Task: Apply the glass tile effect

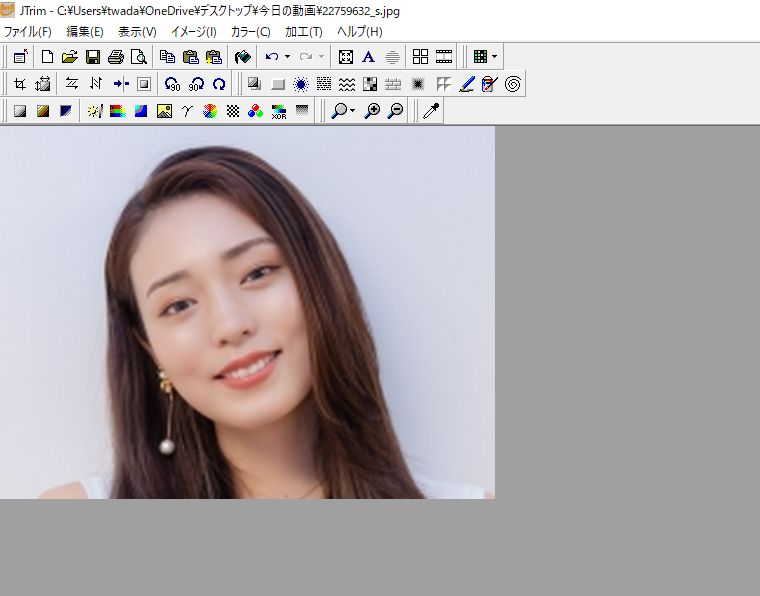Action: pos(443,84)
